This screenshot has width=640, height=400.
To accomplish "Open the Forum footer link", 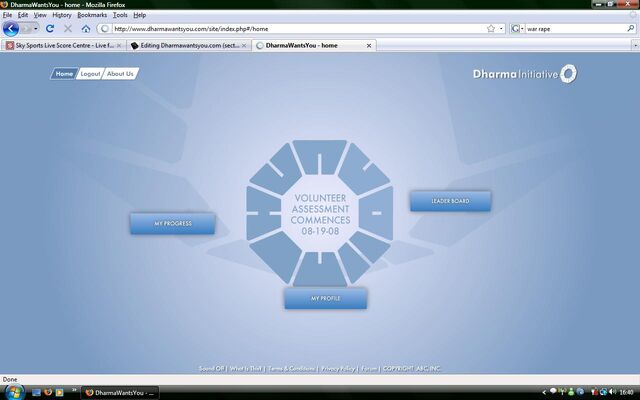I will (369, 369).
